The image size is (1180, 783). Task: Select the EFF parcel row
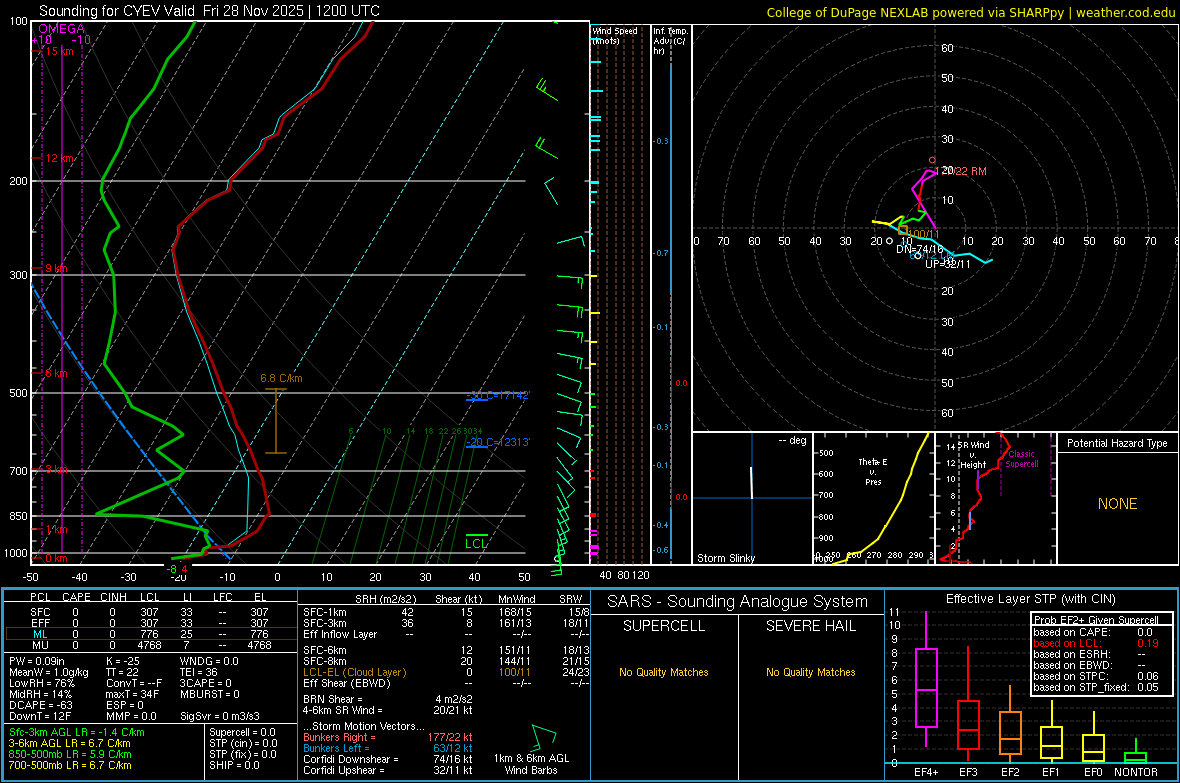pos(151,623)
